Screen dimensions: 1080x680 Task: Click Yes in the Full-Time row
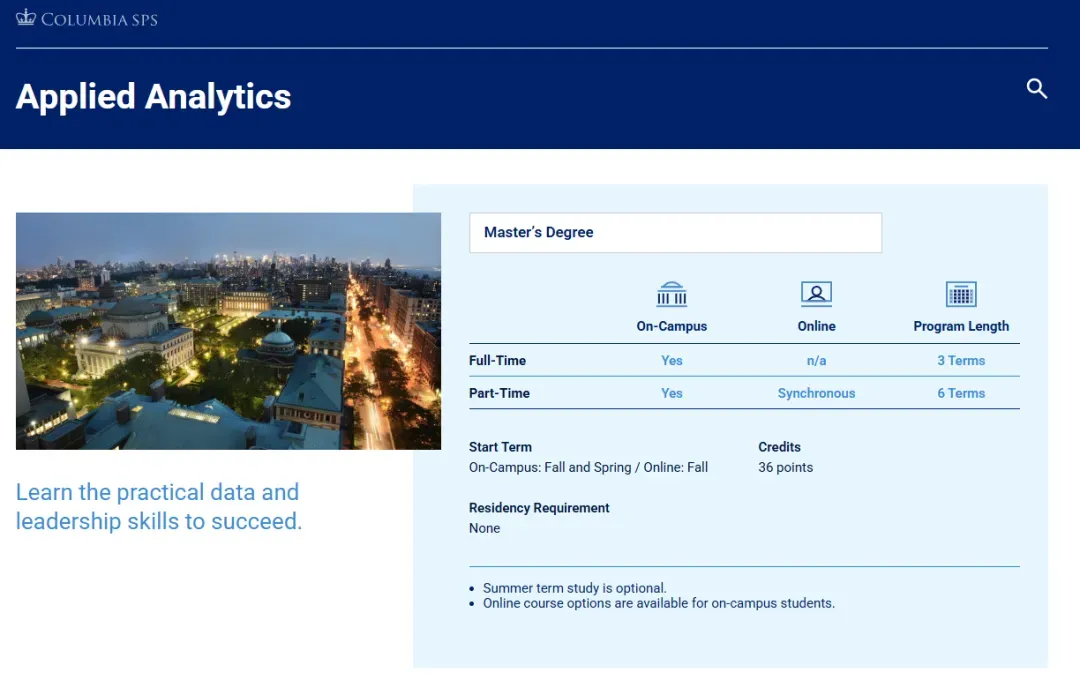(672, 360)
